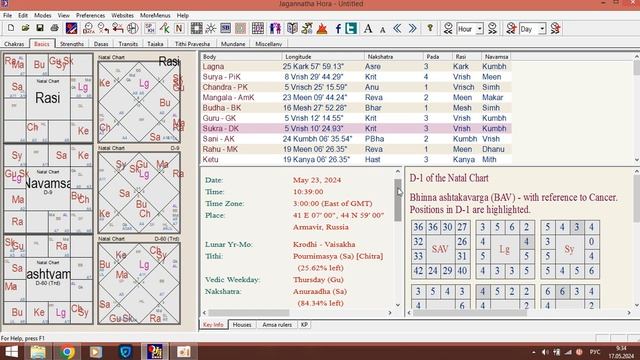Viewport: 640px width, 360px height.
Task: Click the Longitude column header
Action: pyautogui.click(x=323, y=57)
